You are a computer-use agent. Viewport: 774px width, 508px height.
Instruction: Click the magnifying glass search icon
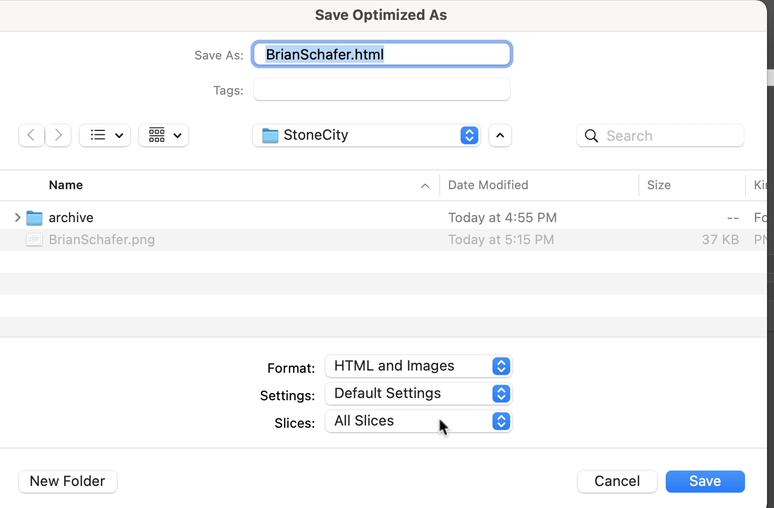point(591,136)
